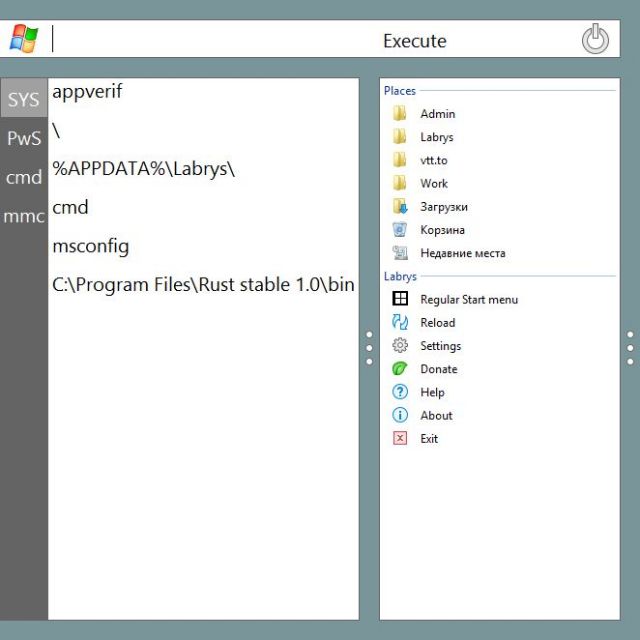Open the Admin folder
640x640 pixels.
(x=437, y=114)
